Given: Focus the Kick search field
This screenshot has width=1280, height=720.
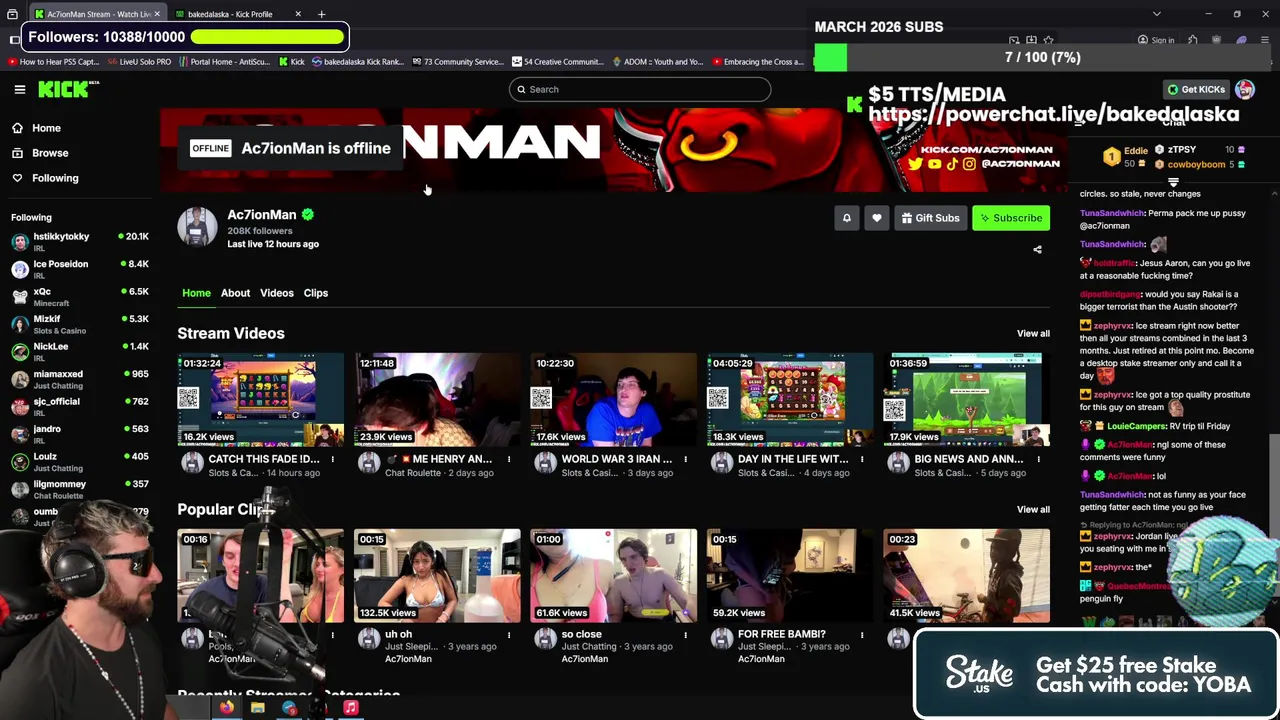Looking at the screenshot, I should [640, 89].
